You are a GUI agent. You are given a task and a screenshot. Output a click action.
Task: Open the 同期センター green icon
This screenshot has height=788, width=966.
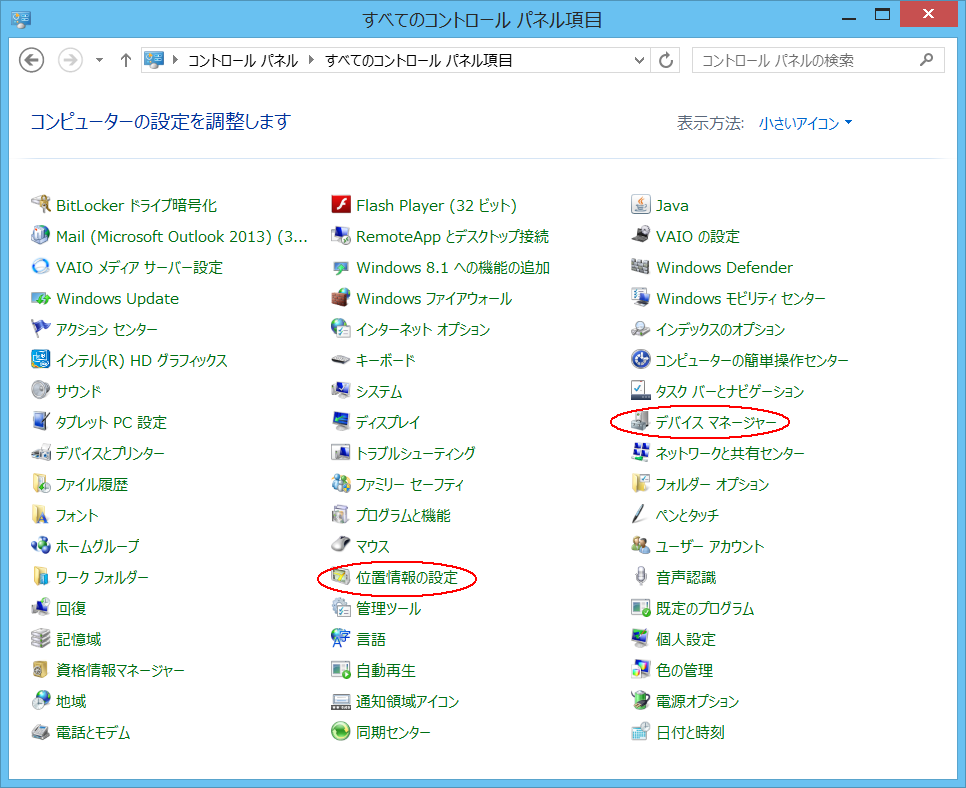tap(341, 732)
